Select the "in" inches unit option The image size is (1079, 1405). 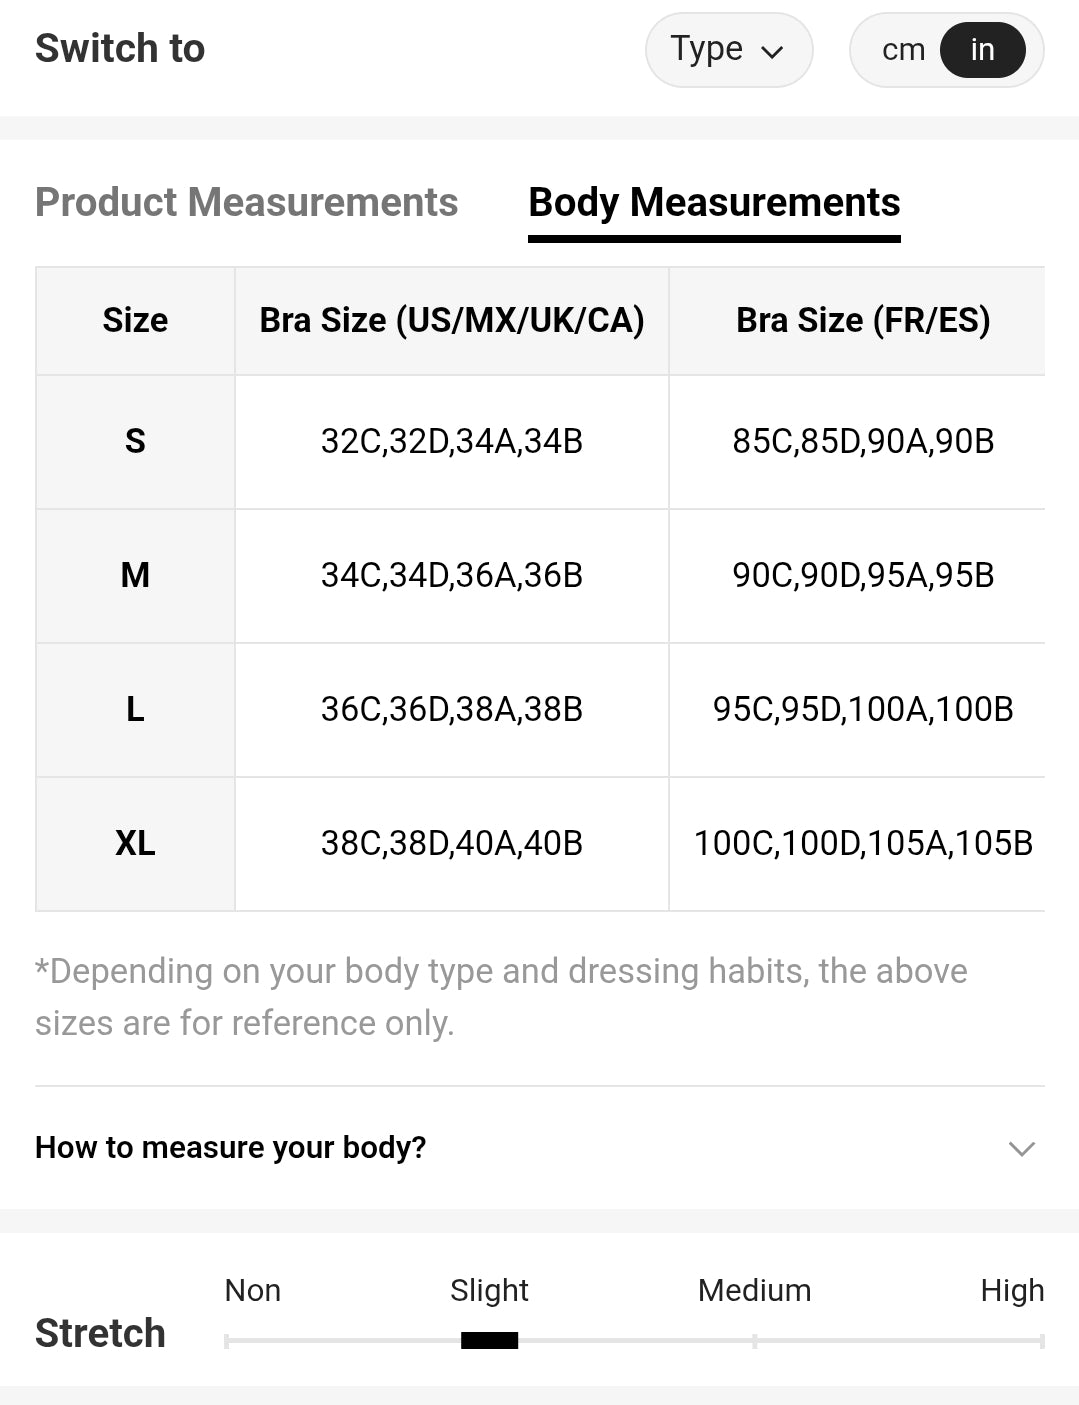pyautogui.click(x=982, y=50)
